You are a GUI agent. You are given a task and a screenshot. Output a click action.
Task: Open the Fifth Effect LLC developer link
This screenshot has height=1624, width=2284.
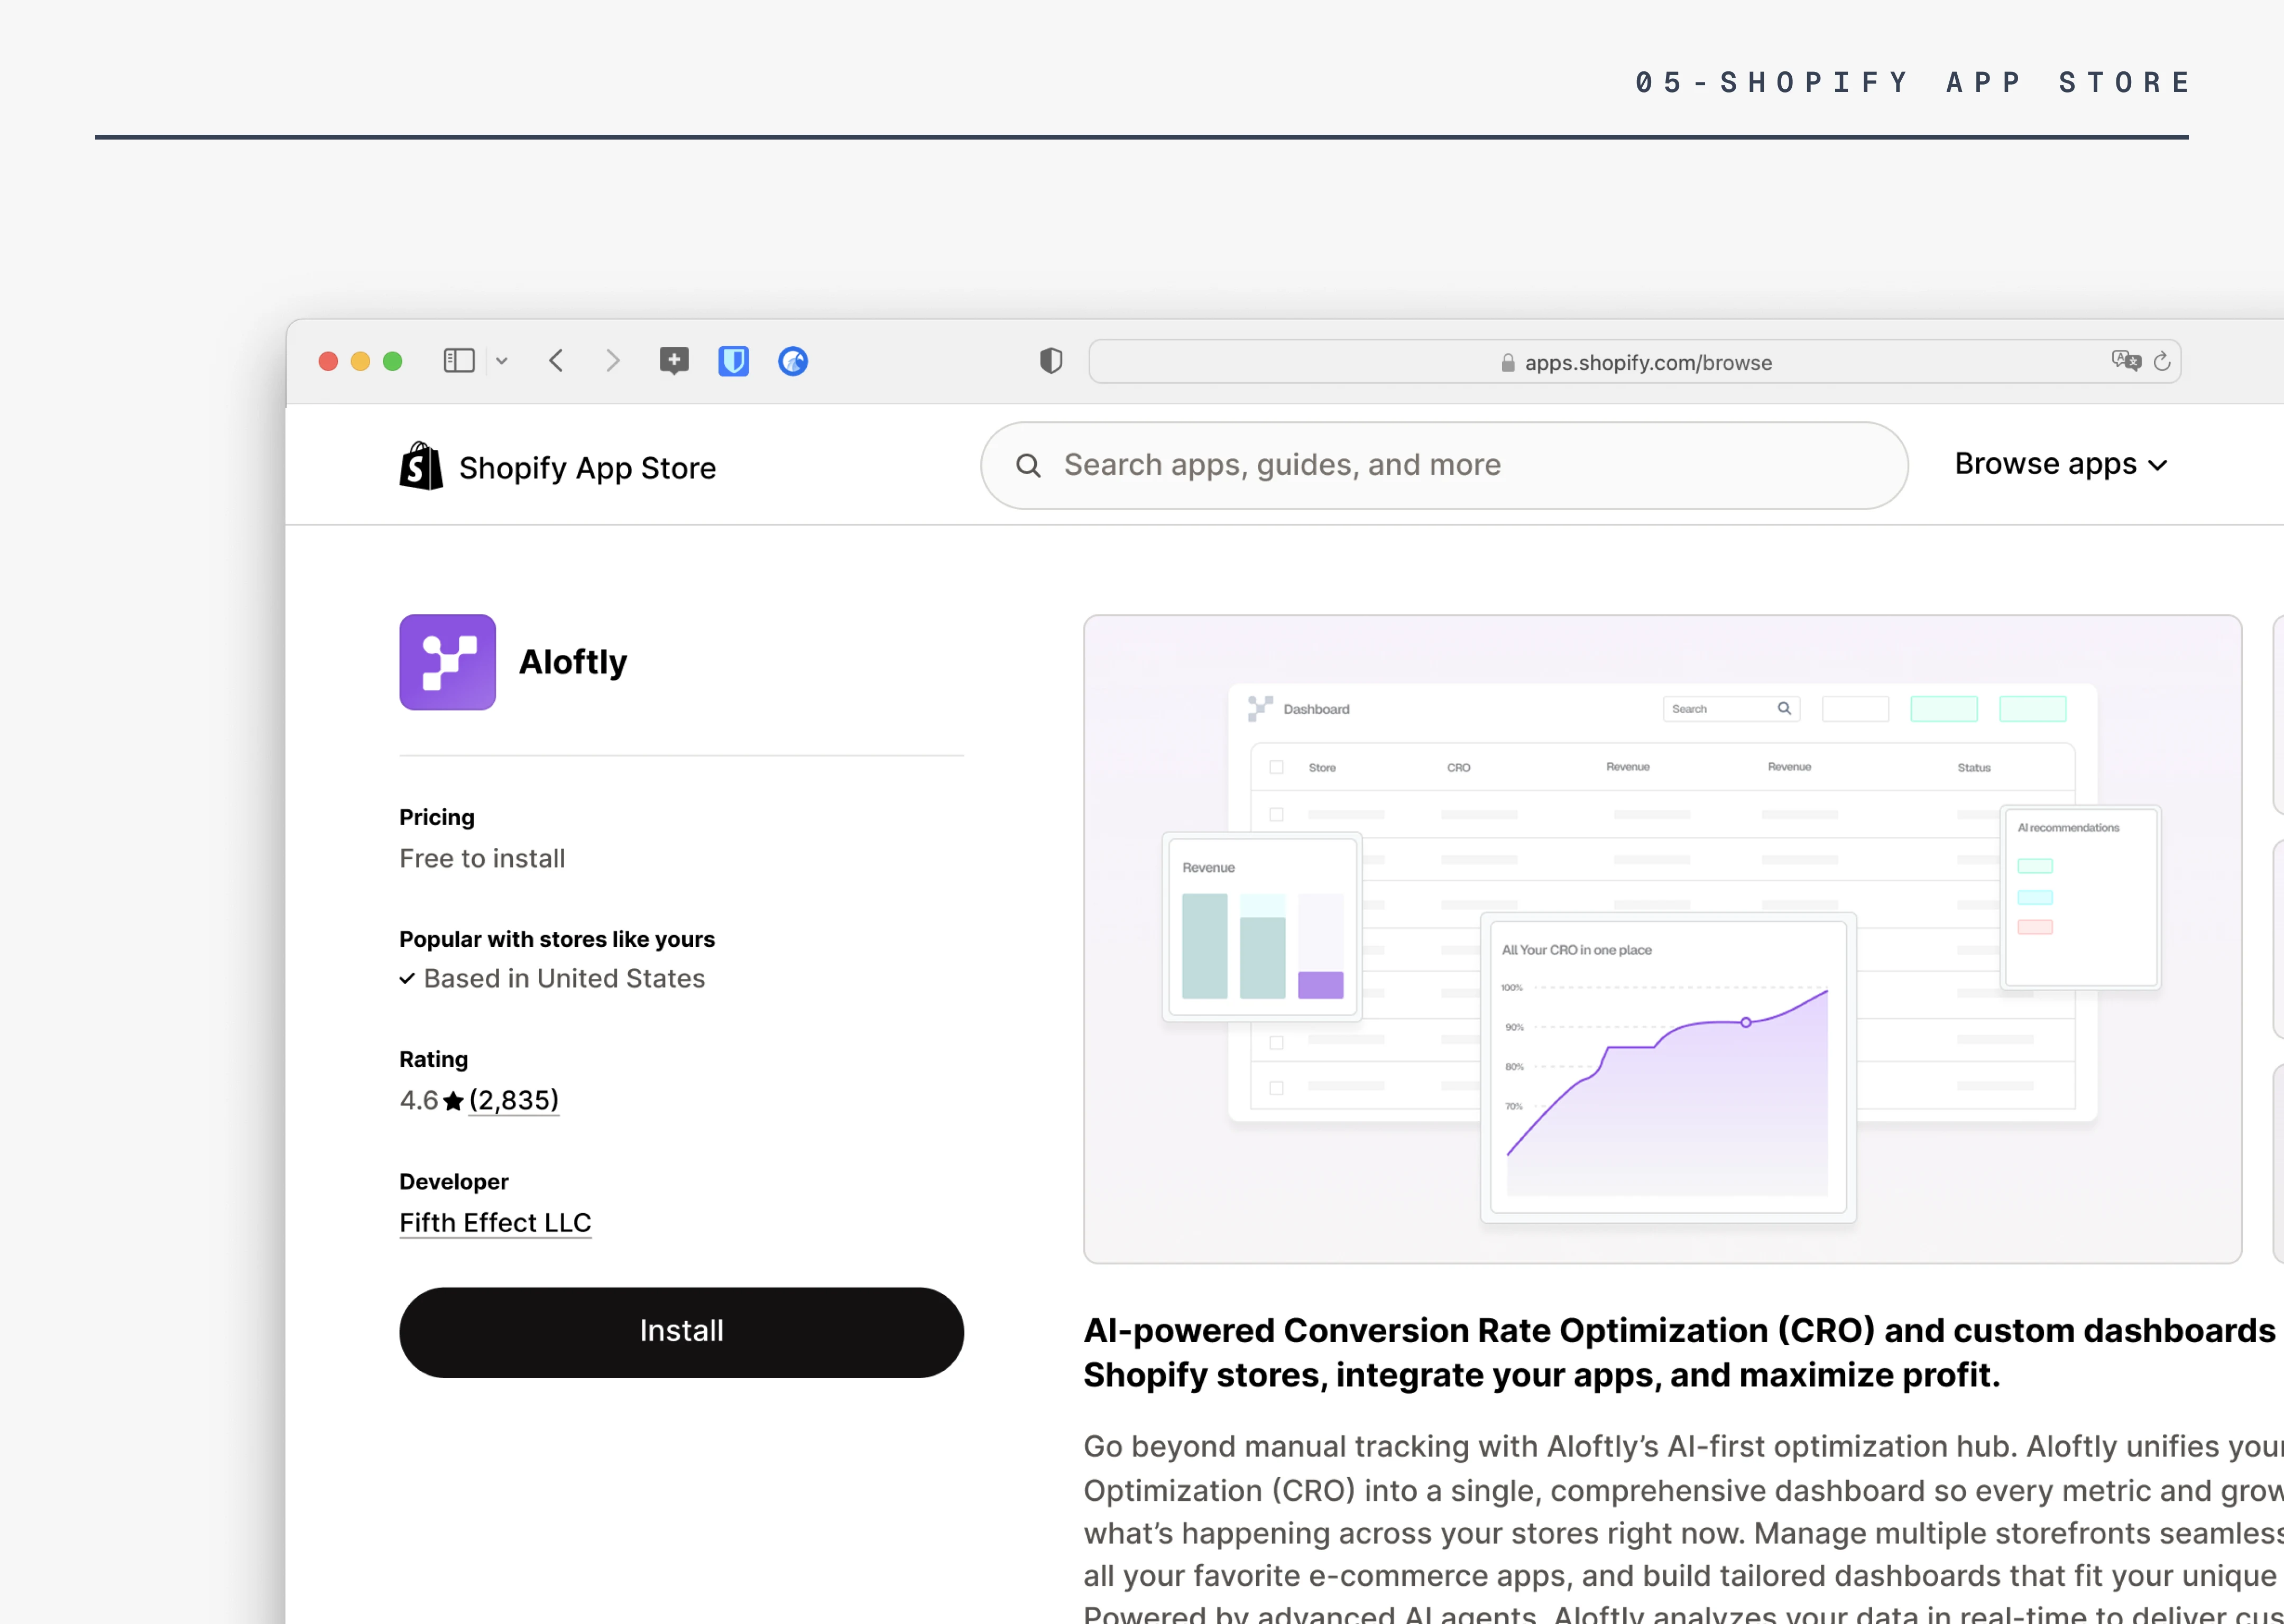tap(496, 1223)
